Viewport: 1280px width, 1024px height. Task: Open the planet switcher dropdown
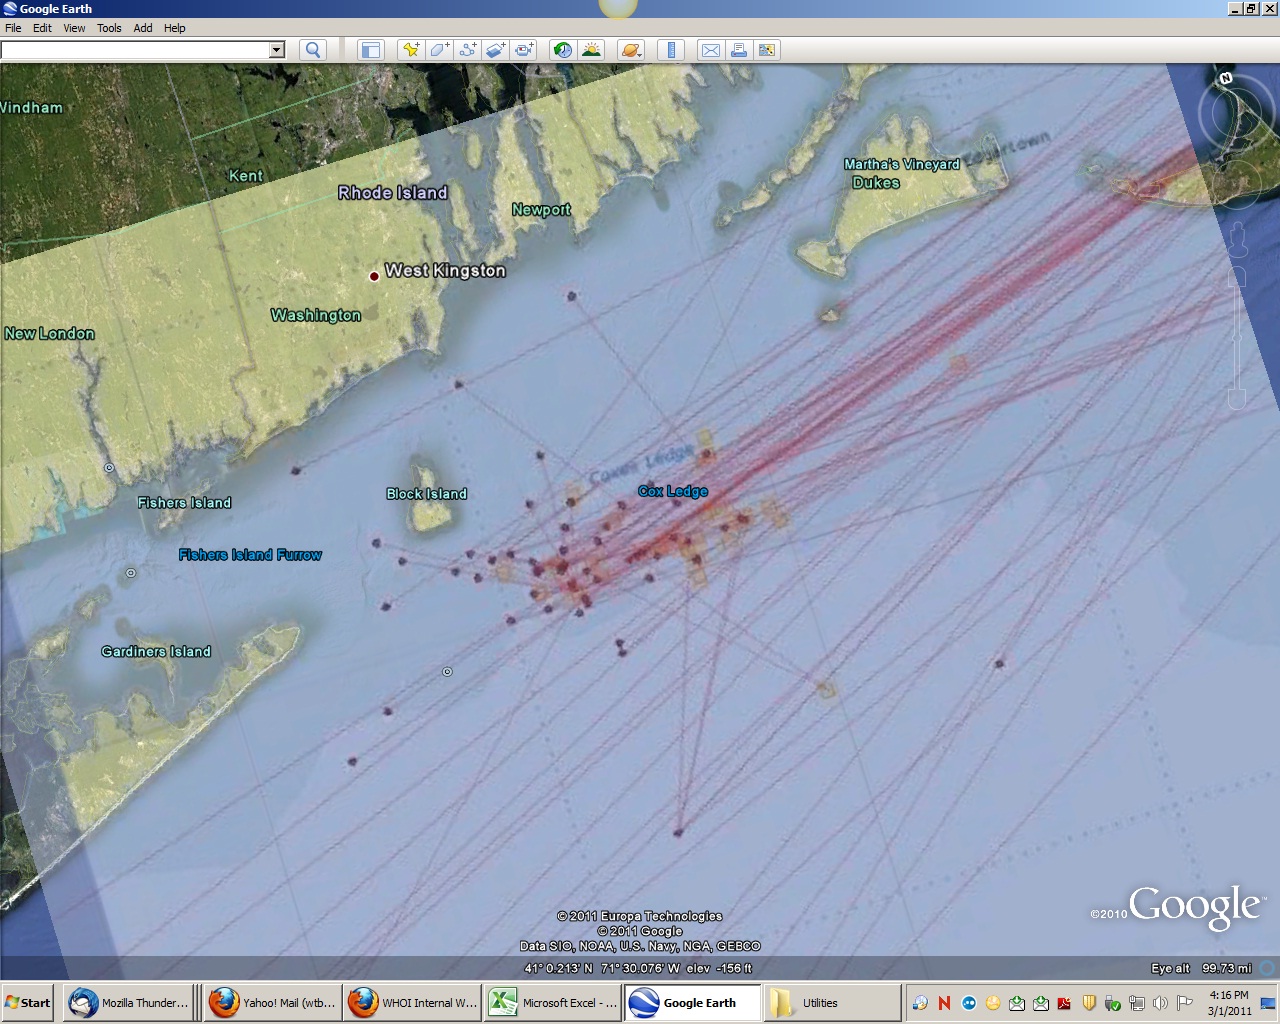click(x=631, y=50)
